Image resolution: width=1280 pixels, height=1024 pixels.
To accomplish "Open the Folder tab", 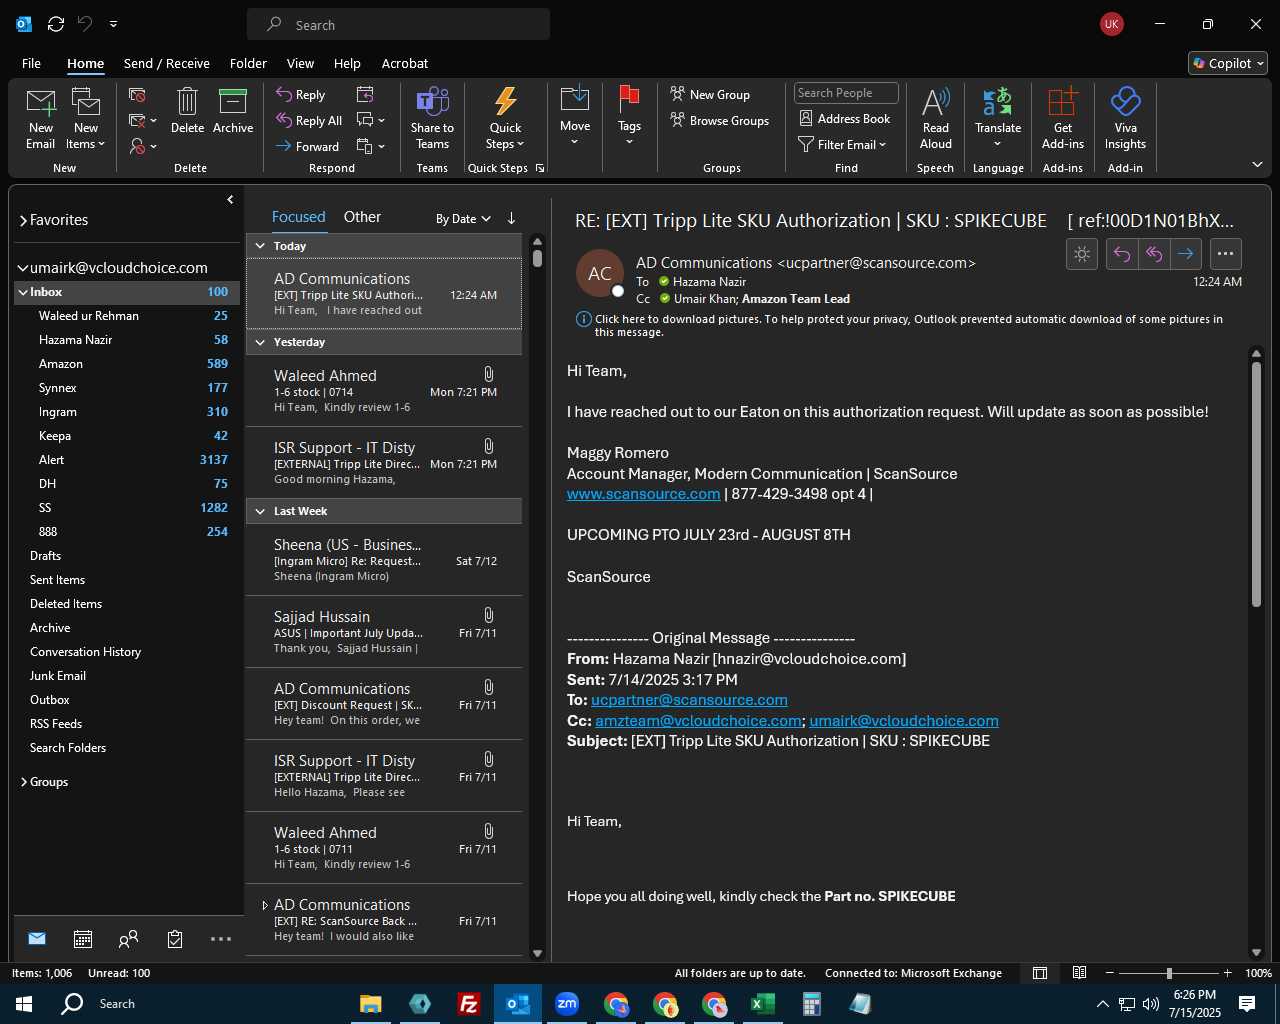I will (x=248, y=63).
